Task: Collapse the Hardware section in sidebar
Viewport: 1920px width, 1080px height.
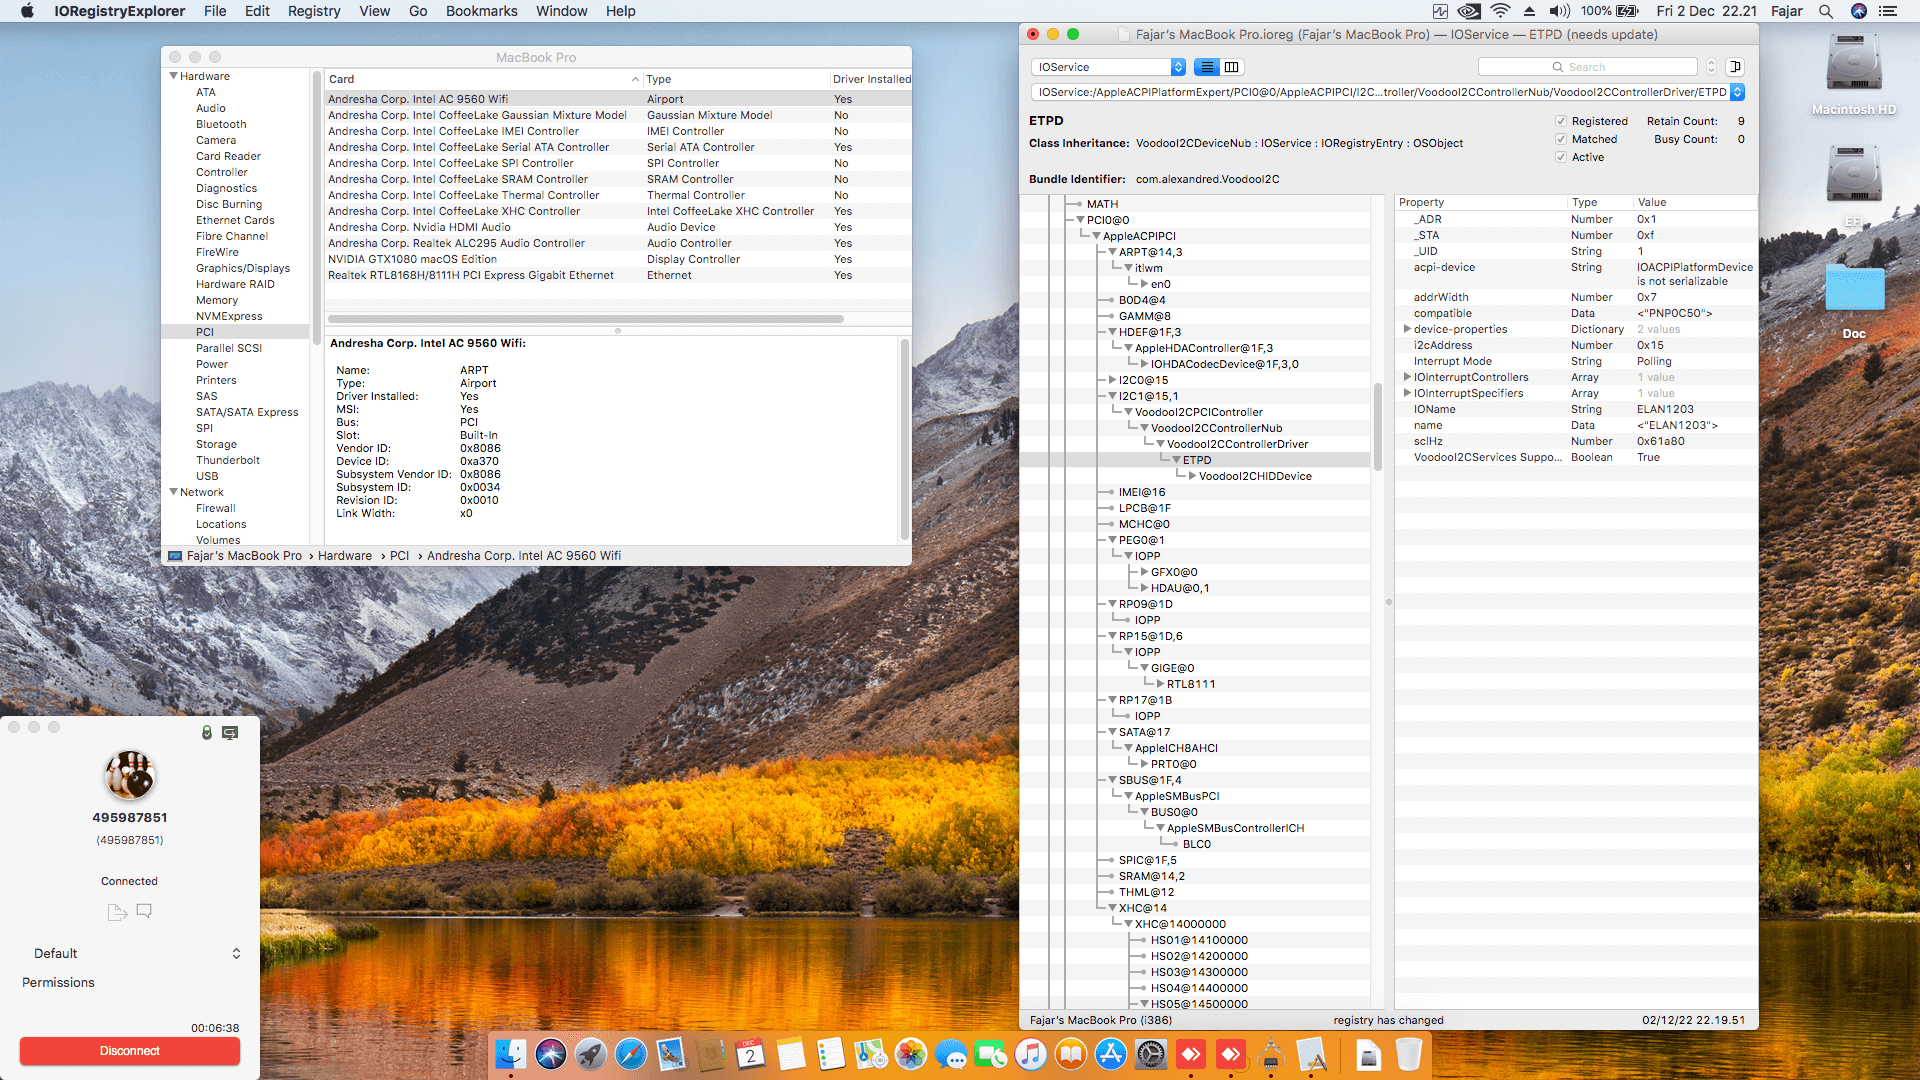Action: pyautogui.click(x=174, y=76)
